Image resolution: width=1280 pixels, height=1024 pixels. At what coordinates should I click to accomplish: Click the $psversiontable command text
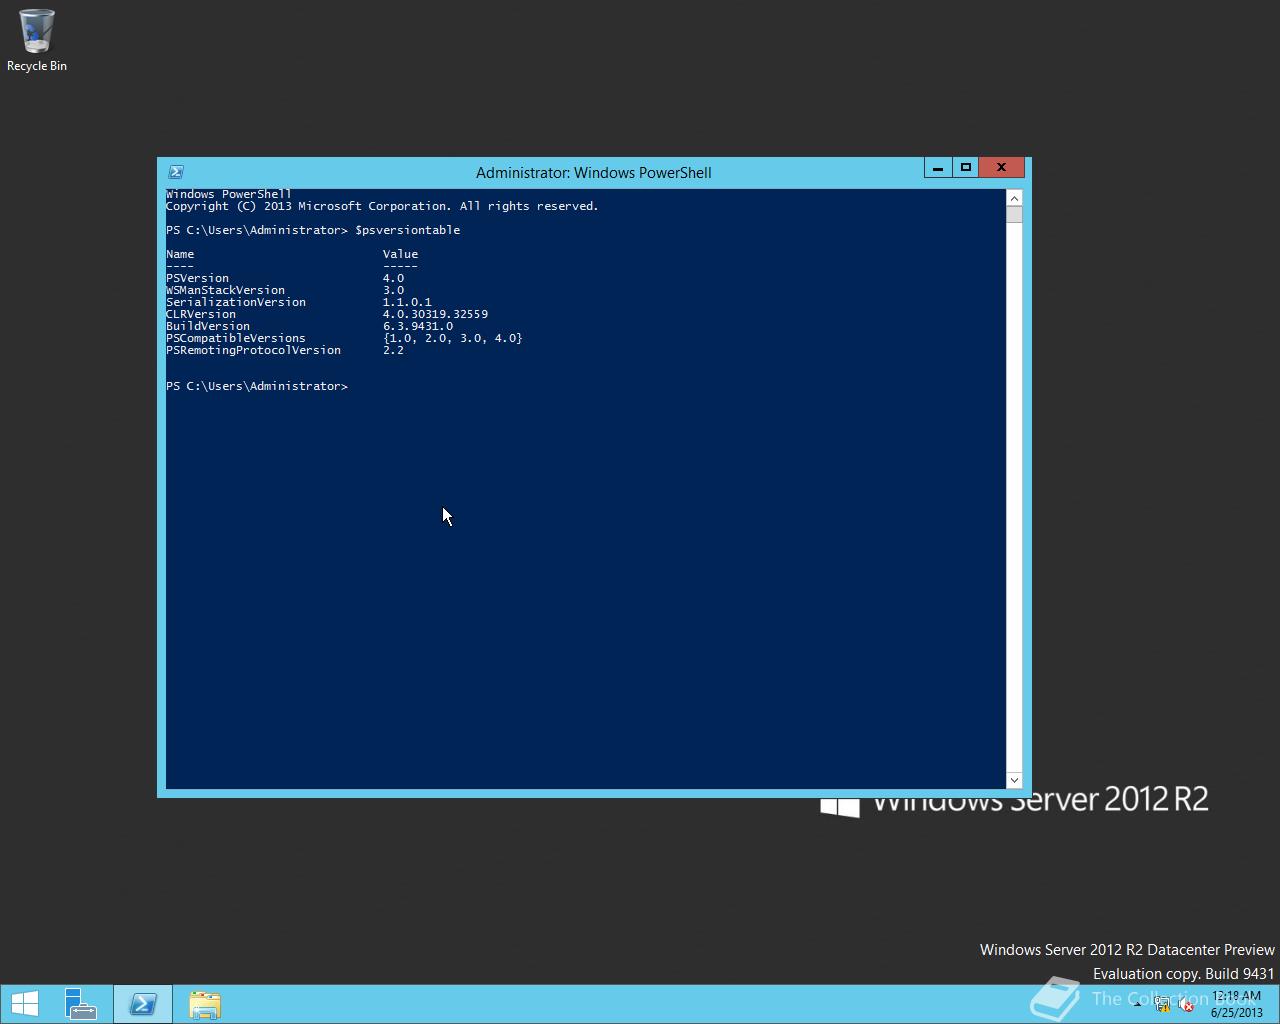click(x=408, y=230)
